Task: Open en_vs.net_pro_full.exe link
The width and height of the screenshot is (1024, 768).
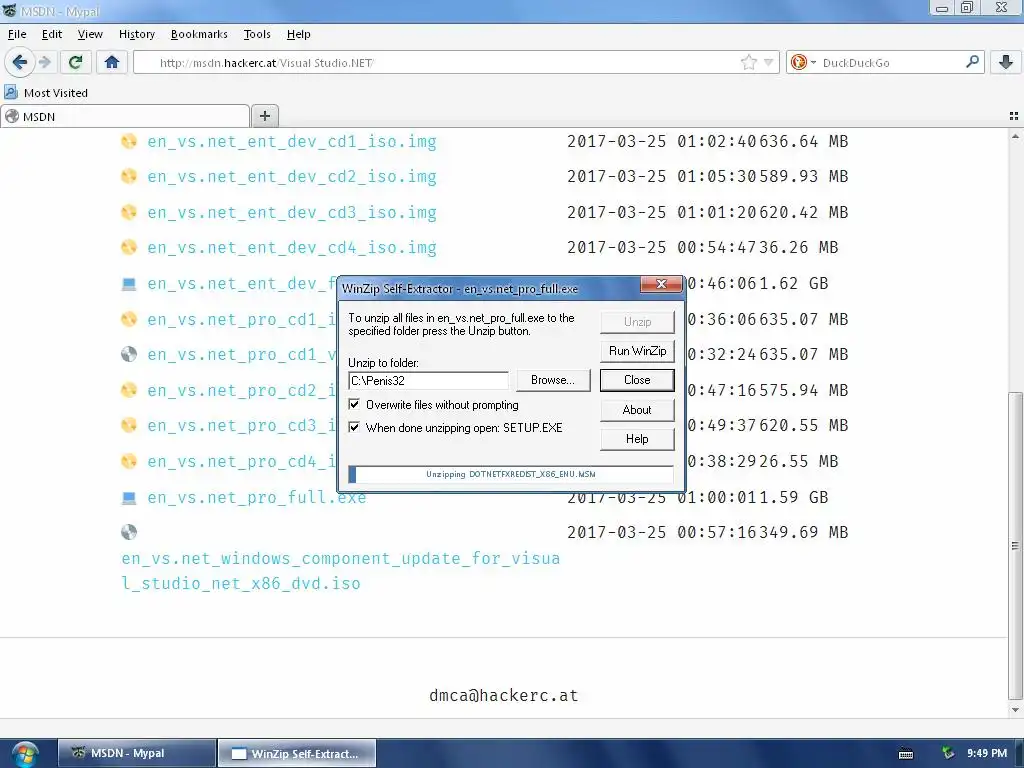Action: tap(257, 498)
